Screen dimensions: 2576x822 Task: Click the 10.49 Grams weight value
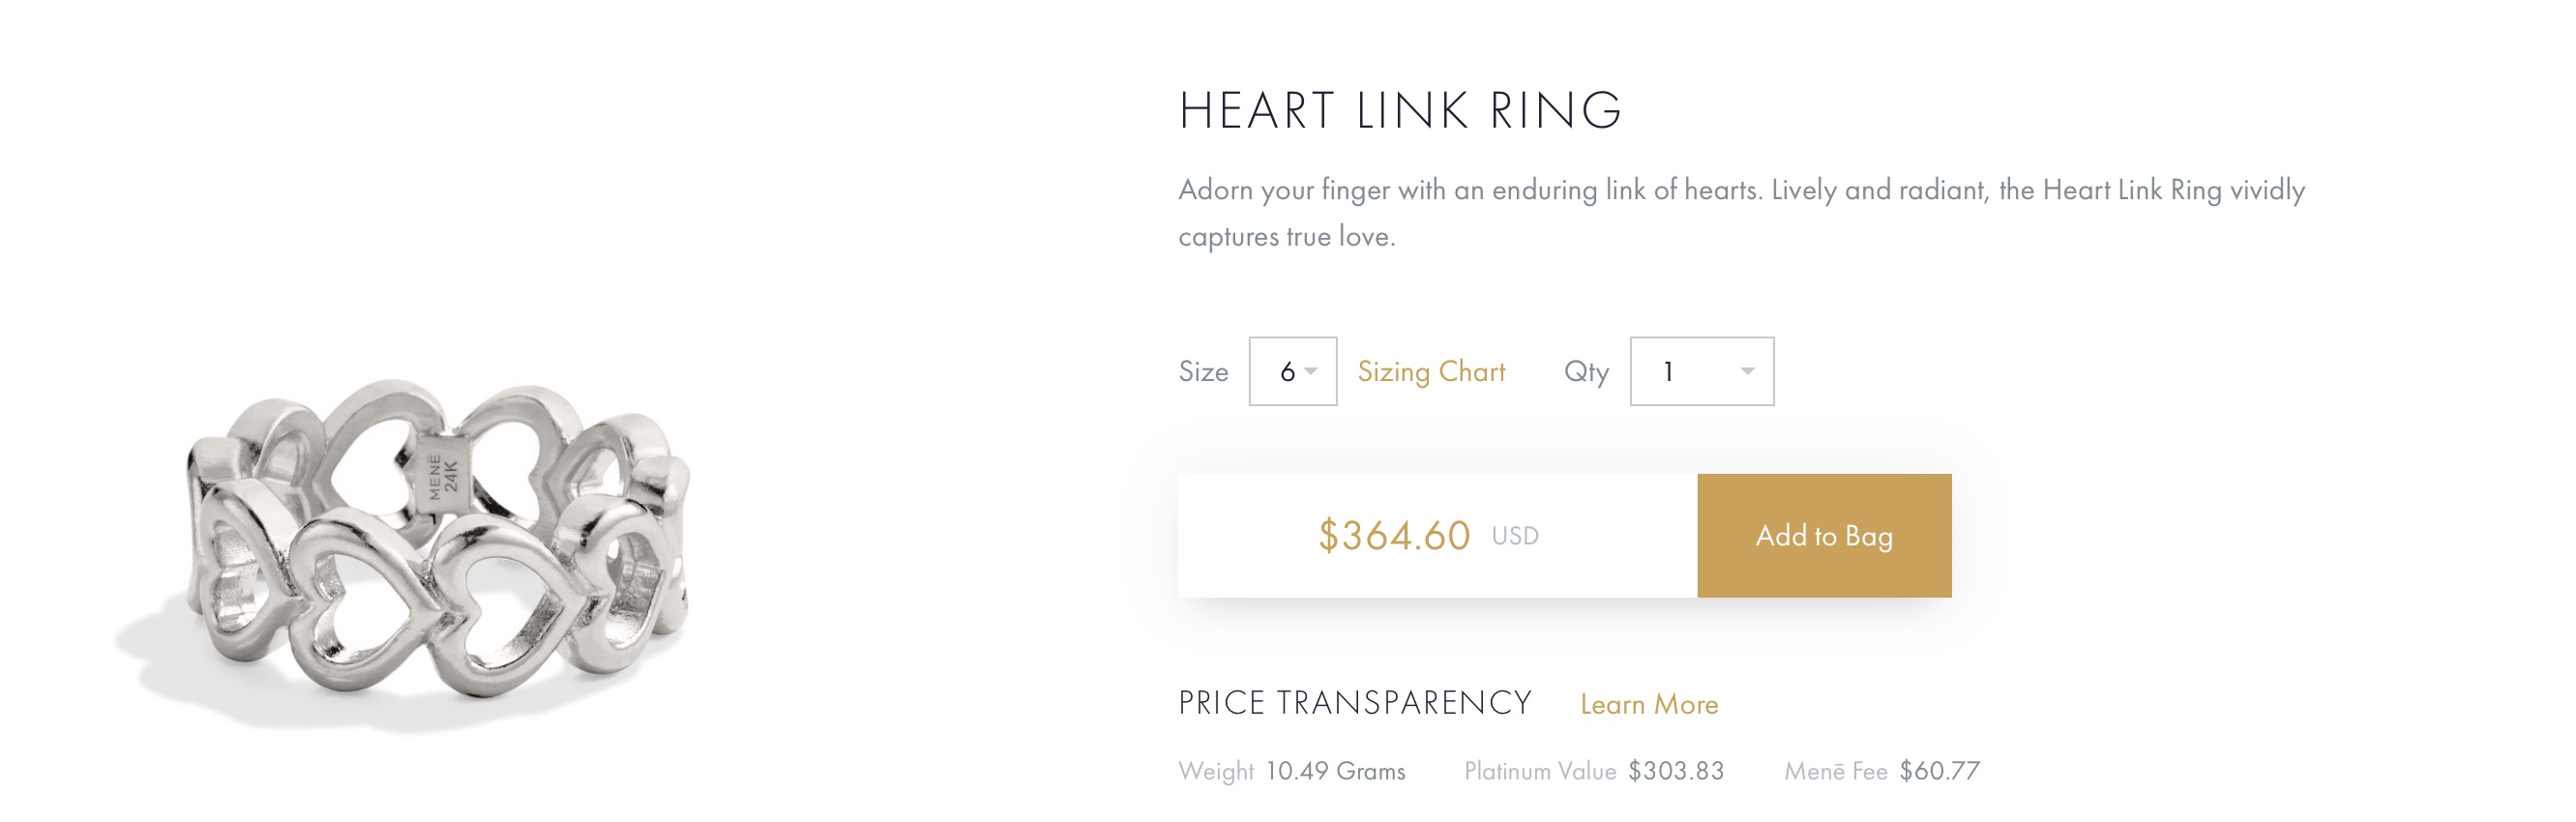pos(1334,771)
